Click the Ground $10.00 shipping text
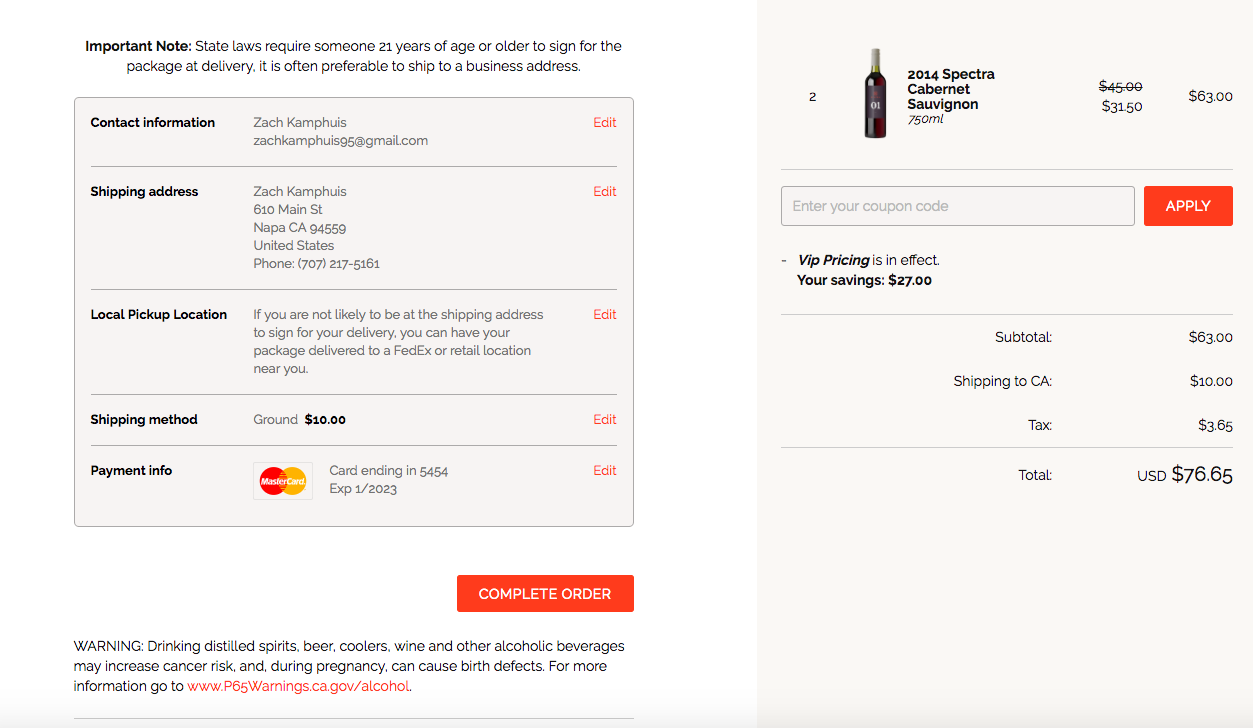The height and width of the screenshot is (728, 1253). (x=299, y=420)
